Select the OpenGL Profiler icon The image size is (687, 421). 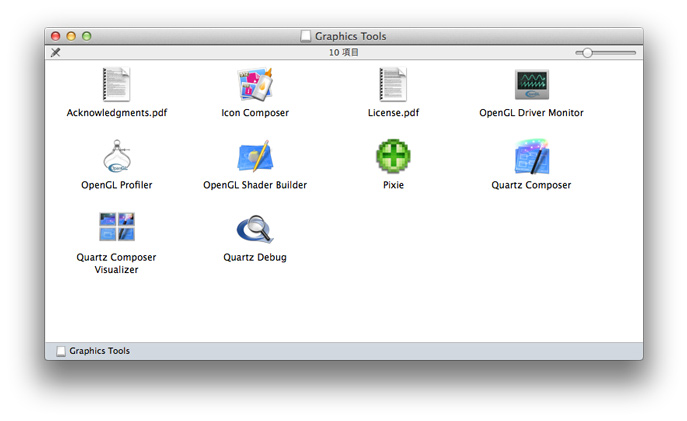[117, 156]
